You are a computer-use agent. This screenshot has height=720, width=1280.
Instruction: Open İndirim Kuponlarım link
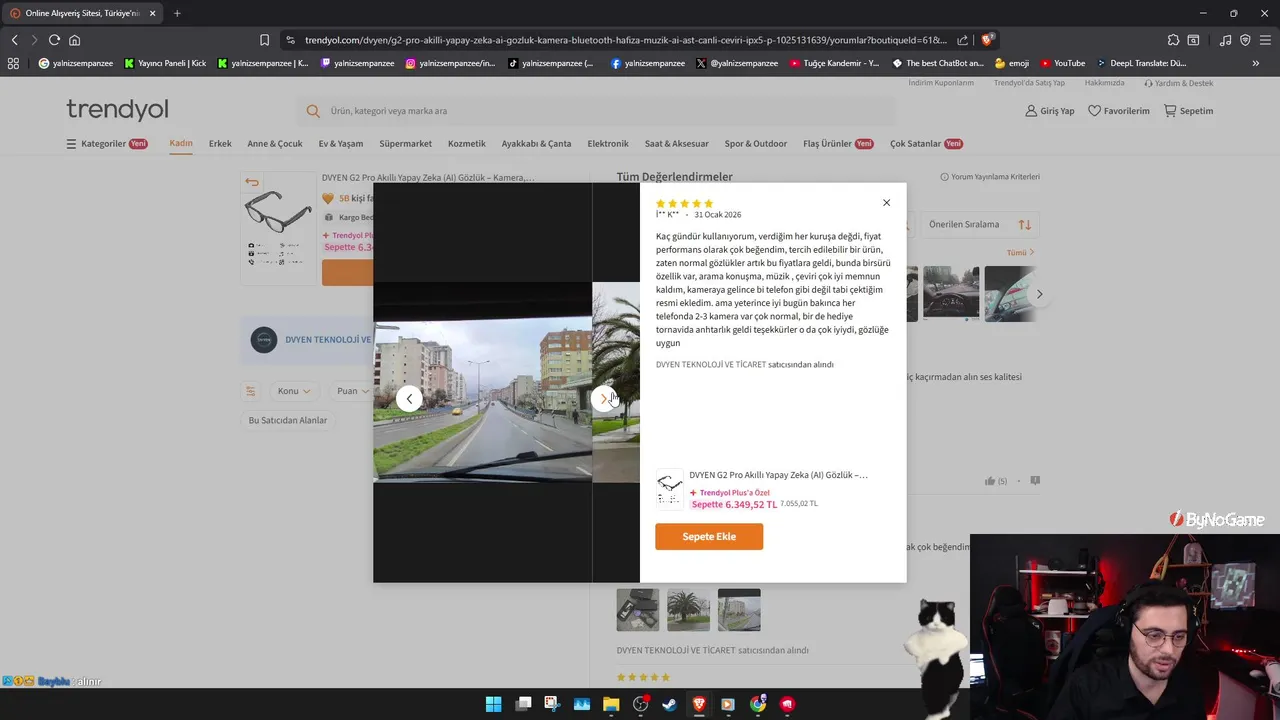pos(941,83)
